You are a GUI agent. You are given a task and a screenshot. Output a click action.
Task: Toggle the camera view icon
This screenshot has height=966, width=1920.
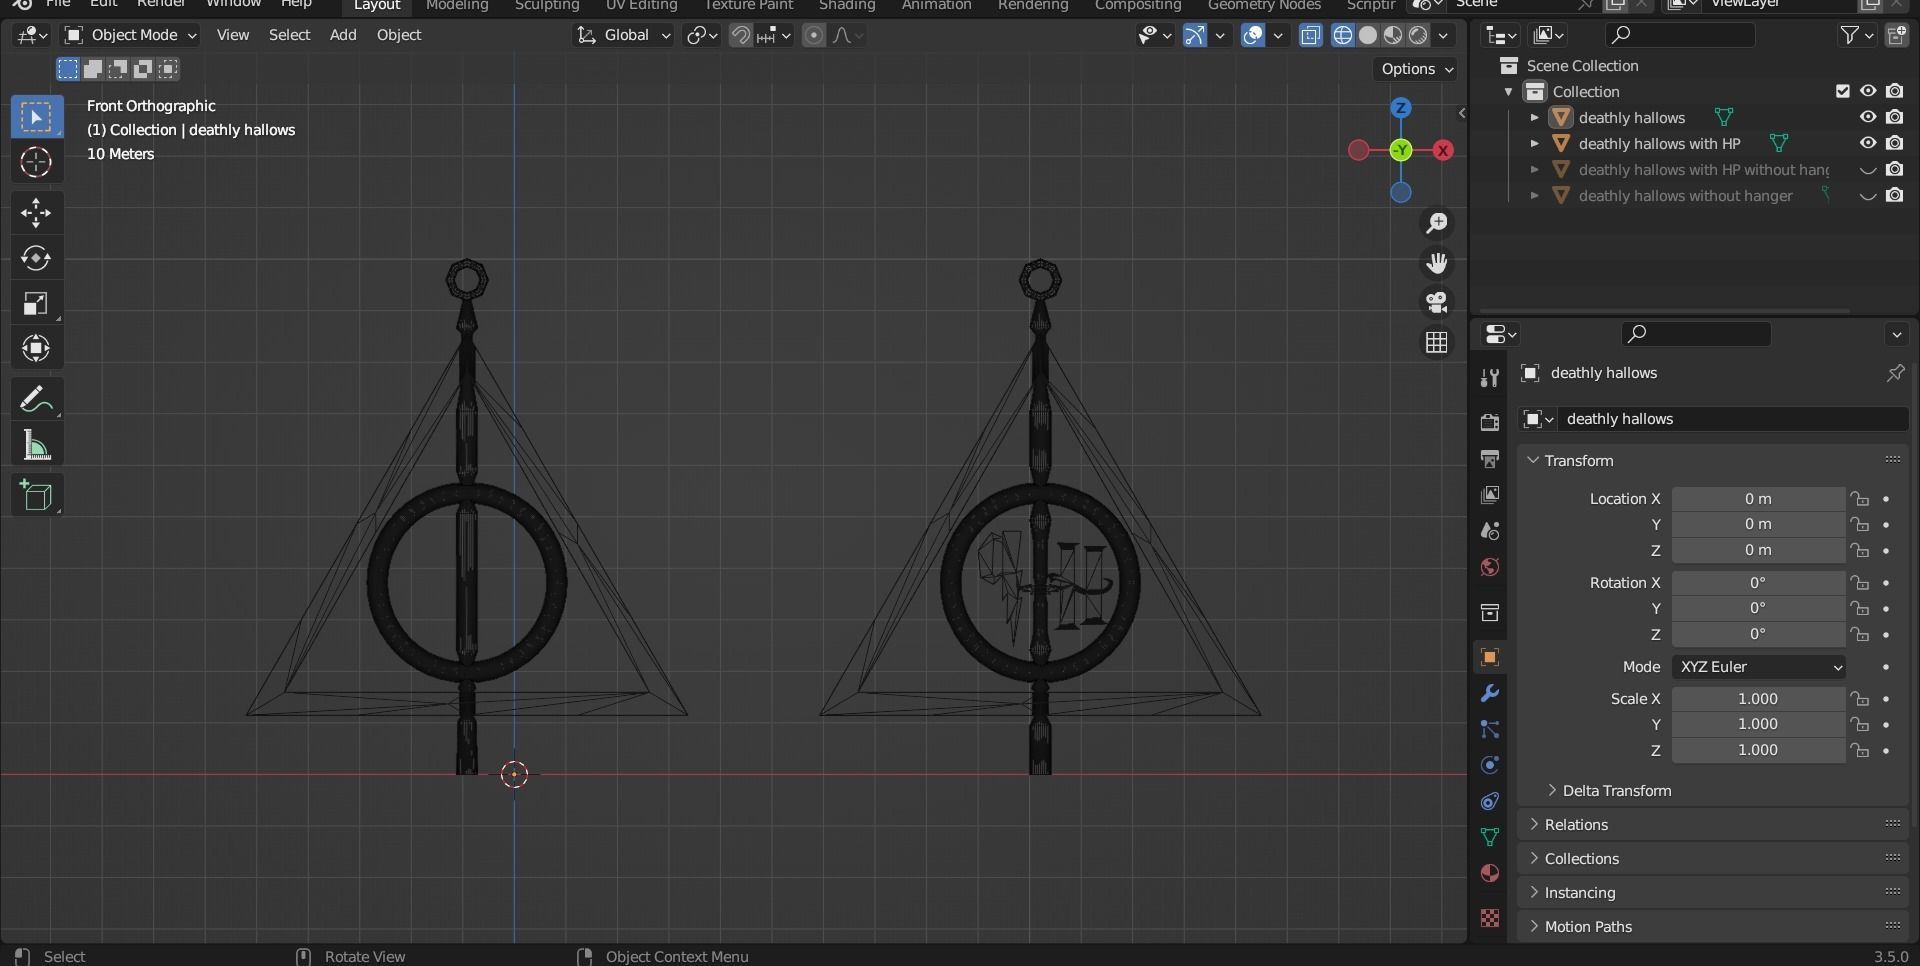pos(1437,302)
